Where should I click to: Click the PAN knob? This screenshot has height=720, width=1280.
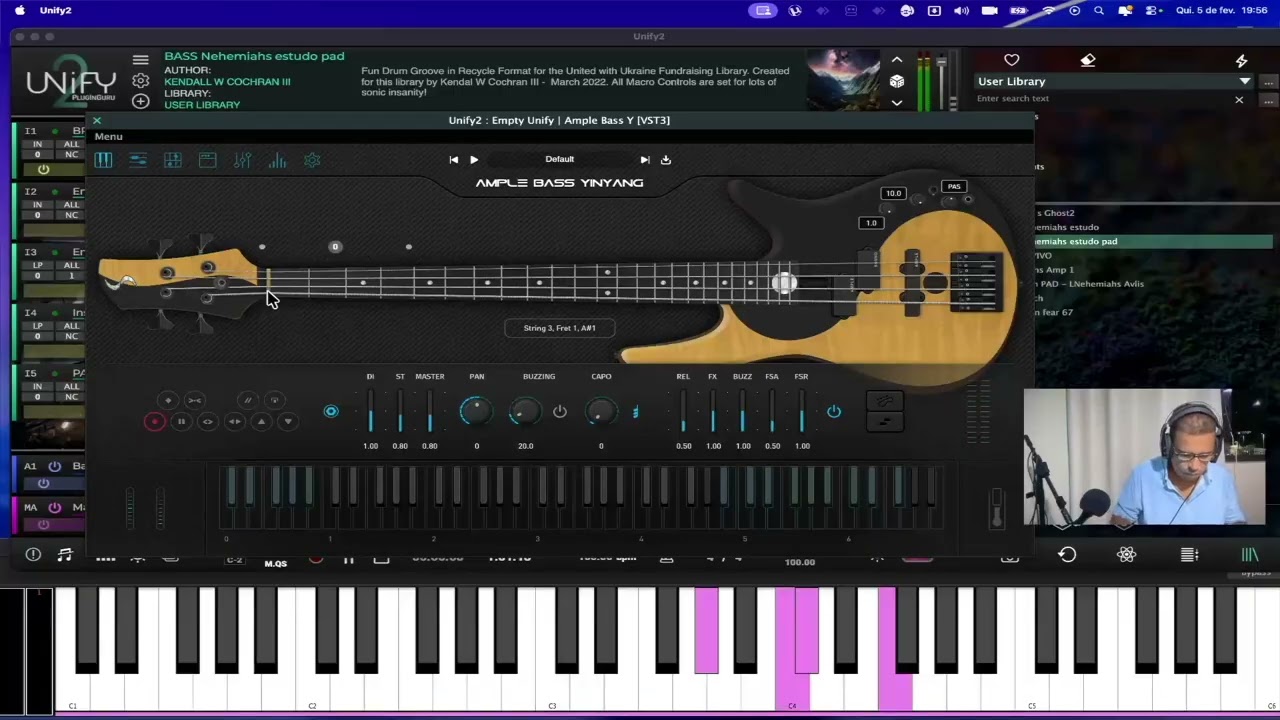coord(476,410)
